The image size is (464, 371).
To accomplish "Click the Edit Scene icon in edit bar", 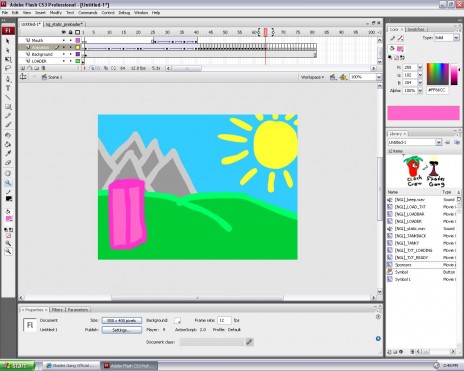I will (333, 77).
